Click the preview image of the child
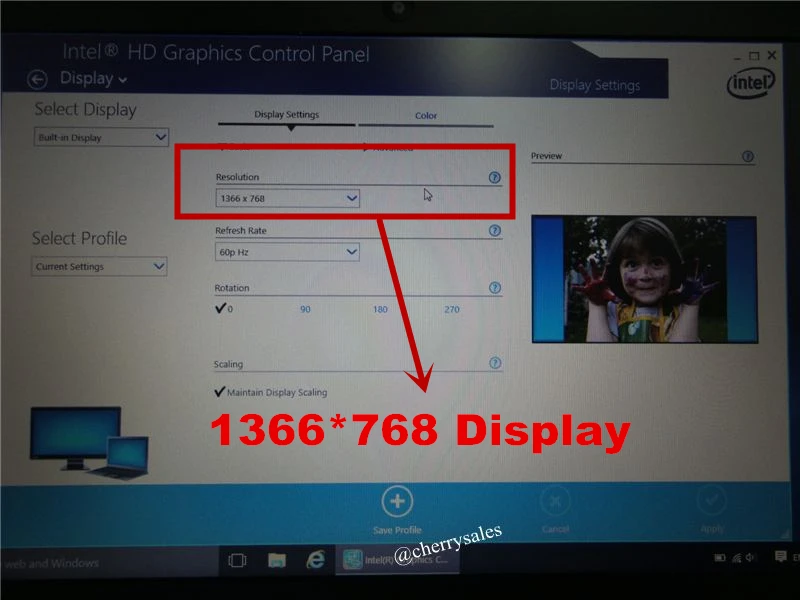 645,279
